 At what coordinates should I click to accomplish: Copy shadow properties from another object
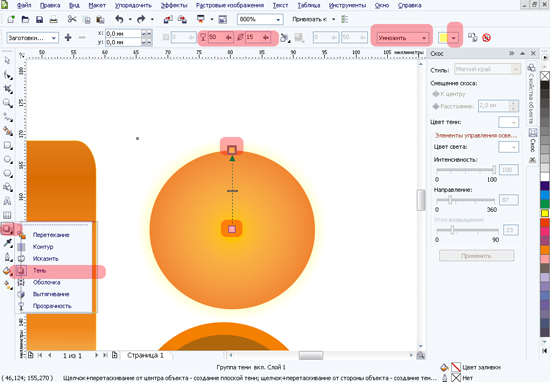pyautogui.click(x=472, y=38)
